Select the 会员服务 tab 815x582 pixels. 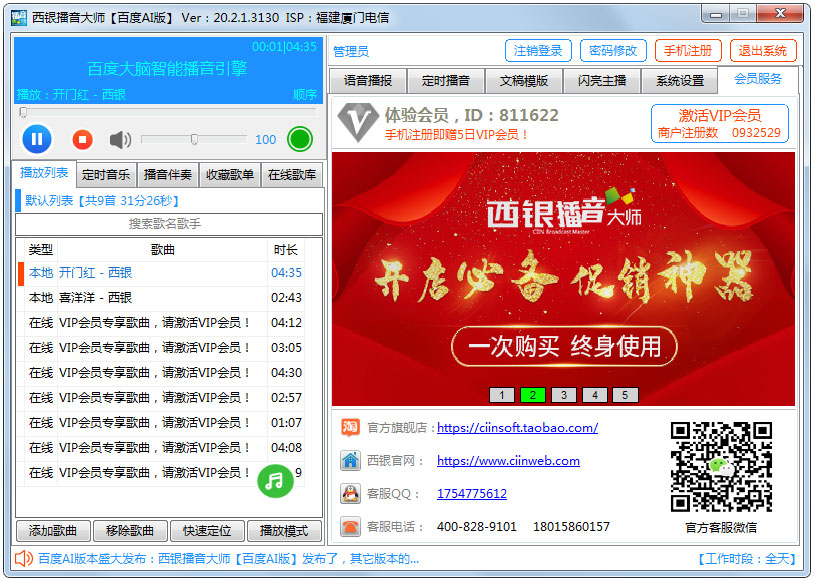(758, 79)
